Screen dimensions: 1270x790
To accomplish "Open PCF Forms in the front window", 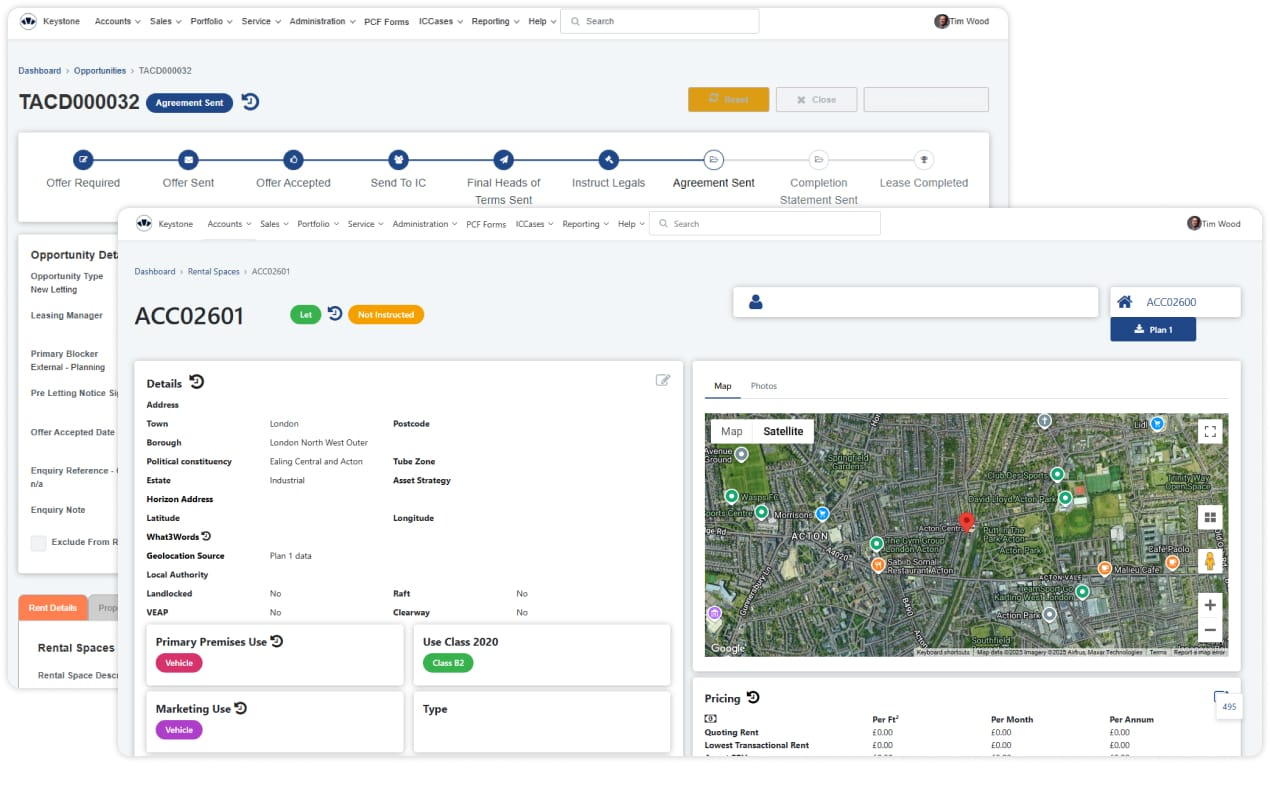I will pos(486,224).
